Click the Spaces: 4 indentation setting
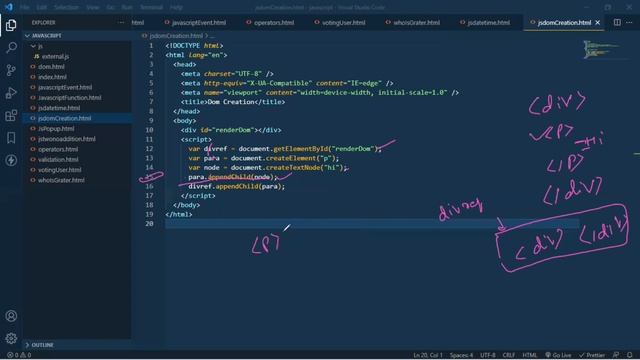 tap(461, 355)
